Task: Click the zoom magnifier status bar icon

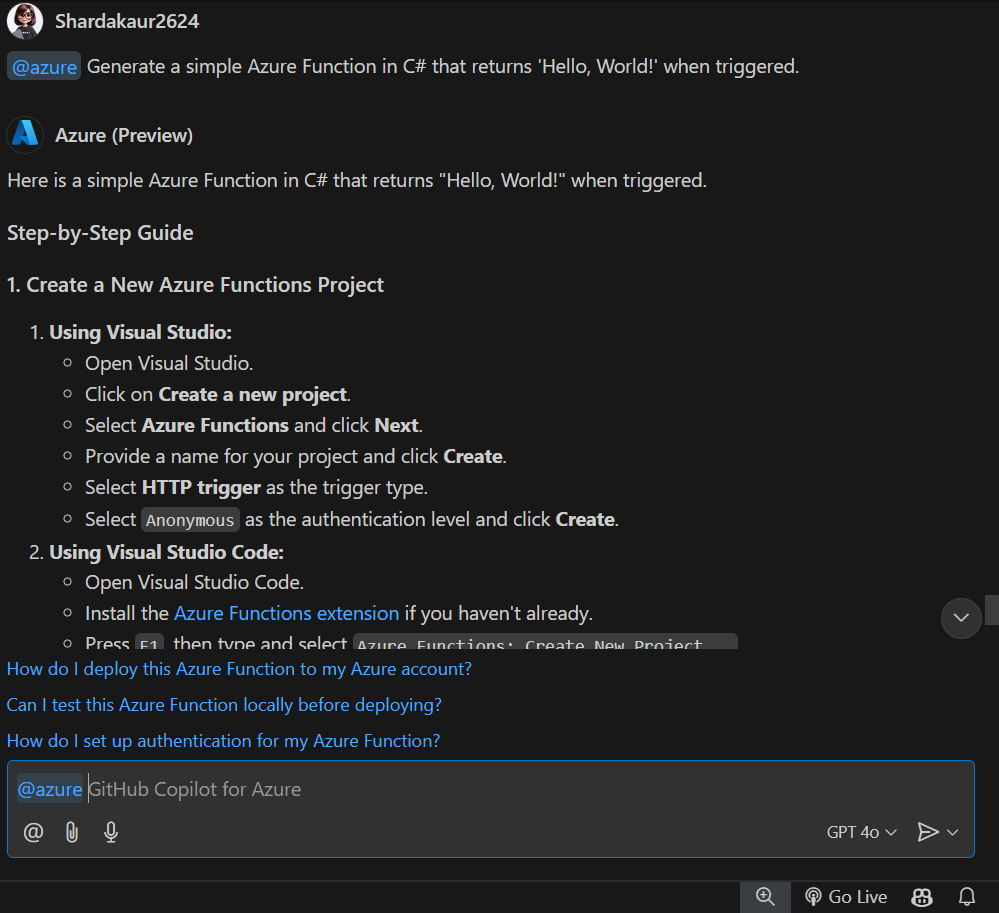Action: [x=765, y=897]
